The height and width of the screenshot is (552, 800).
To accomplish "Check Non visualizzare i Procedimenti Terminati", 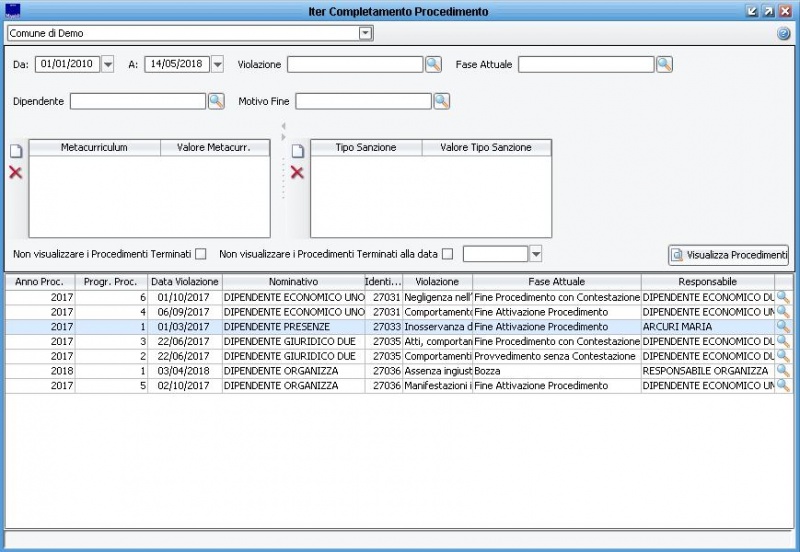I will [201, 254].
